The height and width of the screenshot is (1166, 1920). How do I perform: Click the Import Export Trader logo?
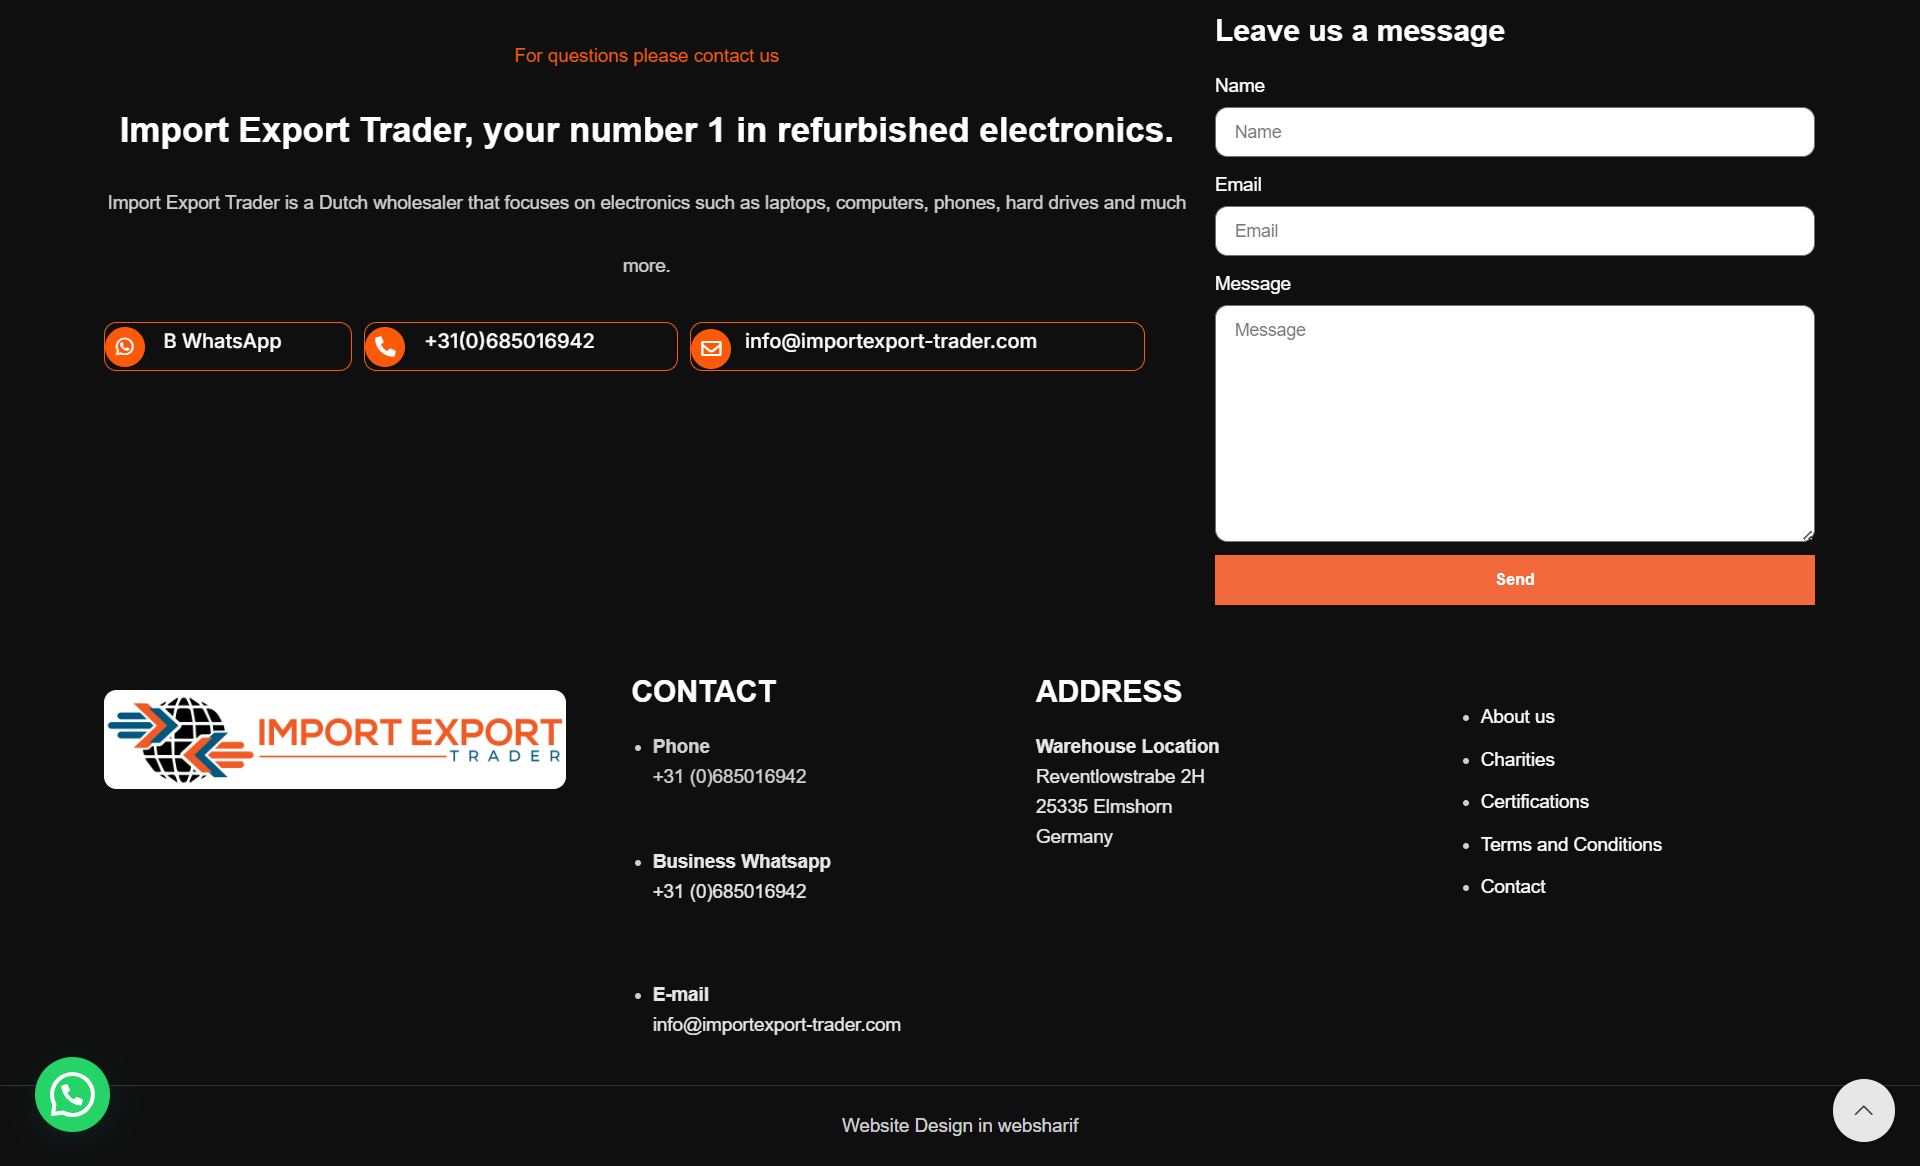click(335, 739)
